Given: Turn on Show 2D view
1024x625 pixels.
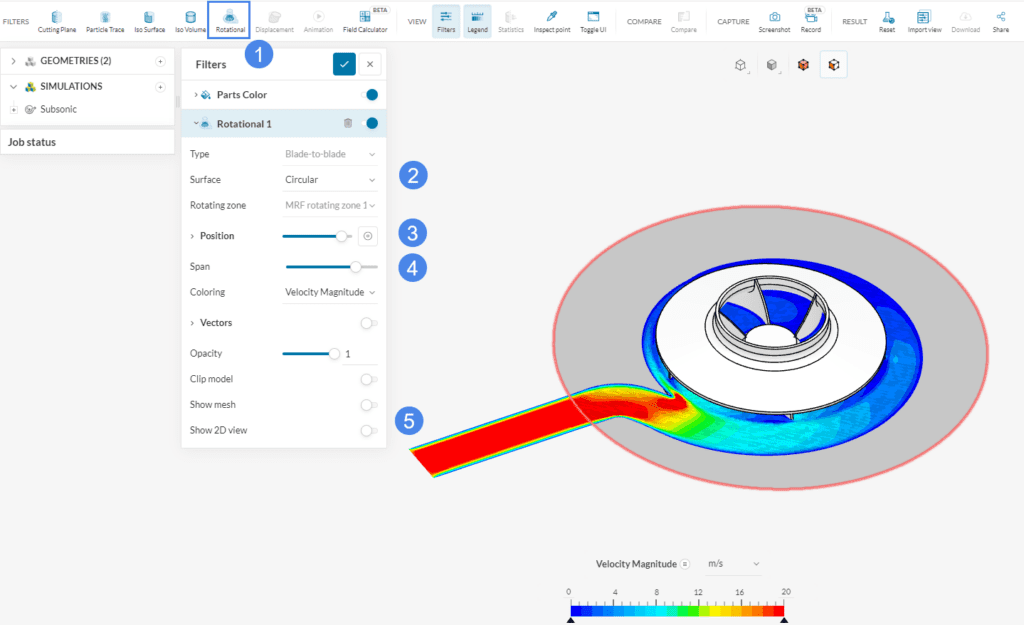Looking at the screenshot, I should pyautogui.click(x=368, y=429).
